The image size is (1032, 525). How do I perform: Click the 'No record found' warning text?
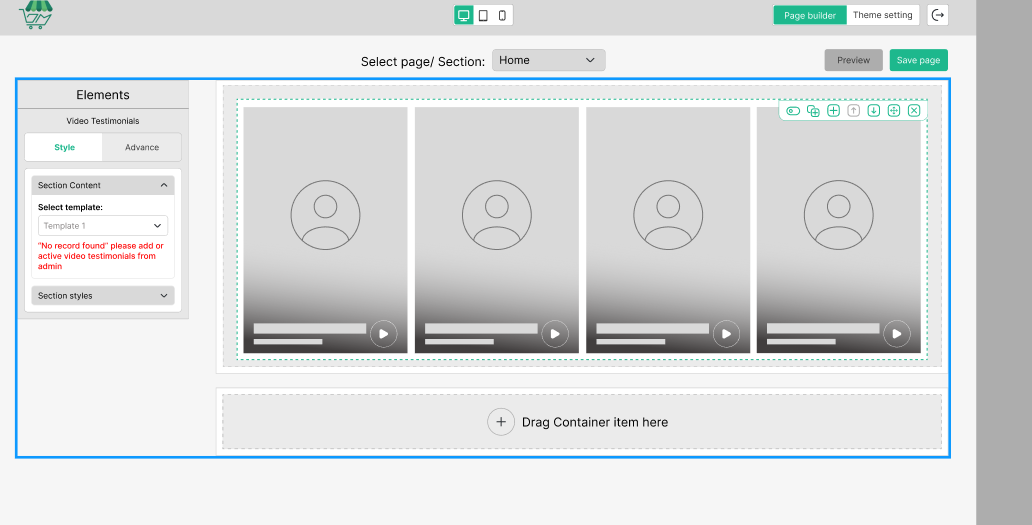[x=101, y=256]
